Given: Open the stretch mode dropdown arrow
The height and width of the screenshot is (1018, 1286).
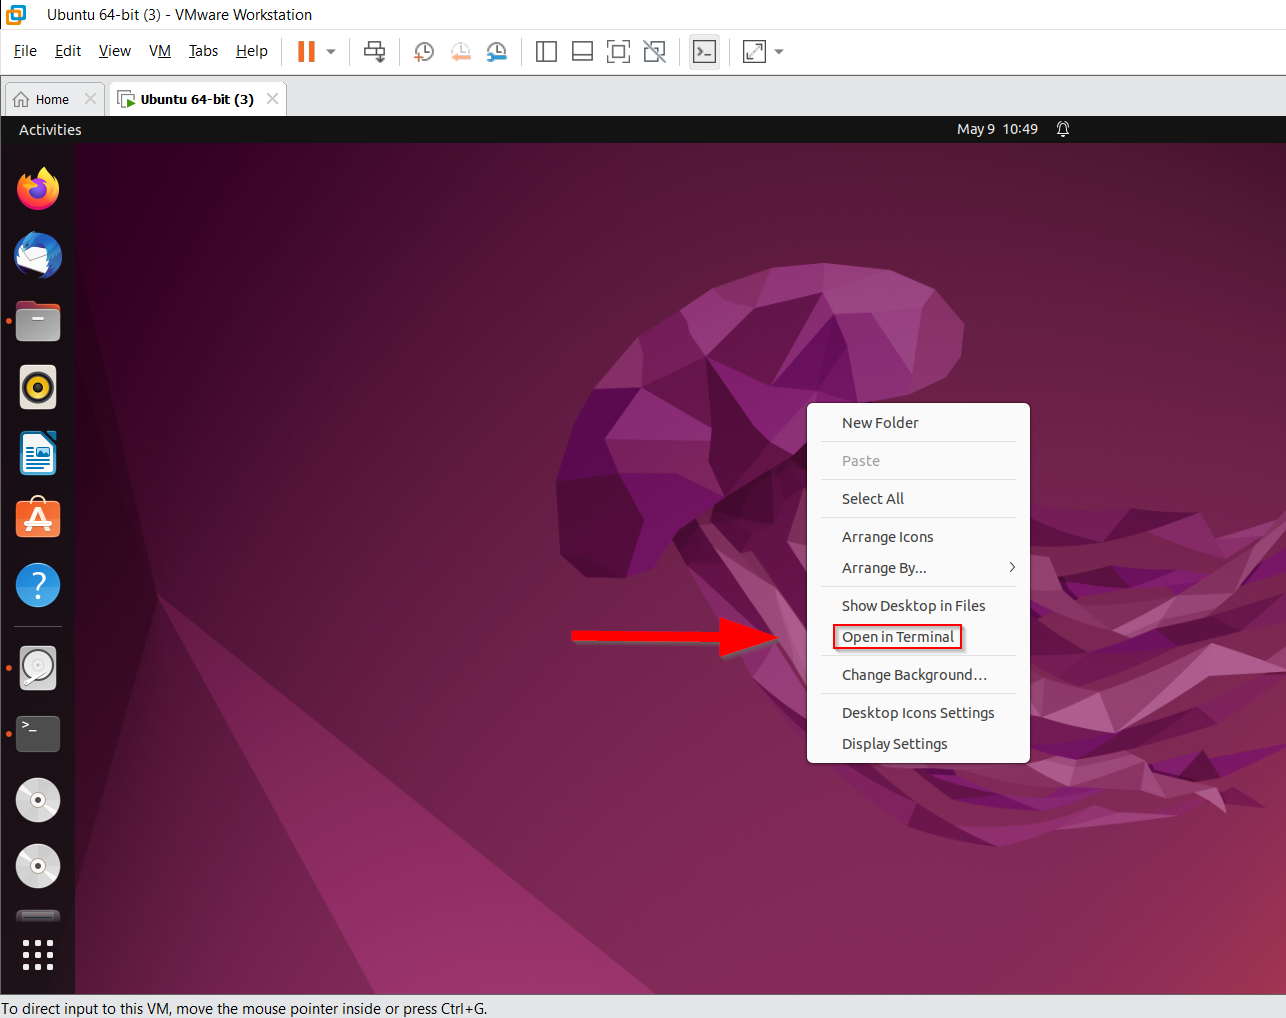Looking at the screenshot, I should pos(779,51).
